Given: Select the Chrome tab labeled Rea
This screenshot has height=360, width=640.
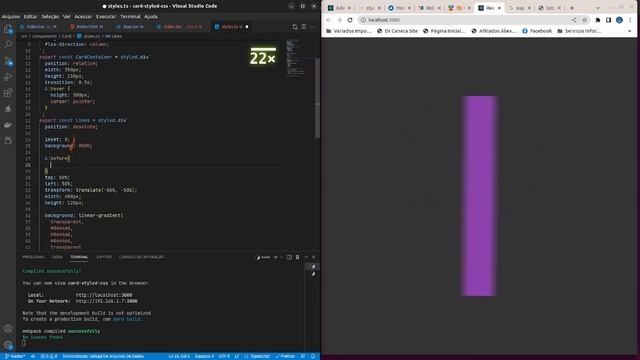Looking at the screenshot, I should coord(489,8).
